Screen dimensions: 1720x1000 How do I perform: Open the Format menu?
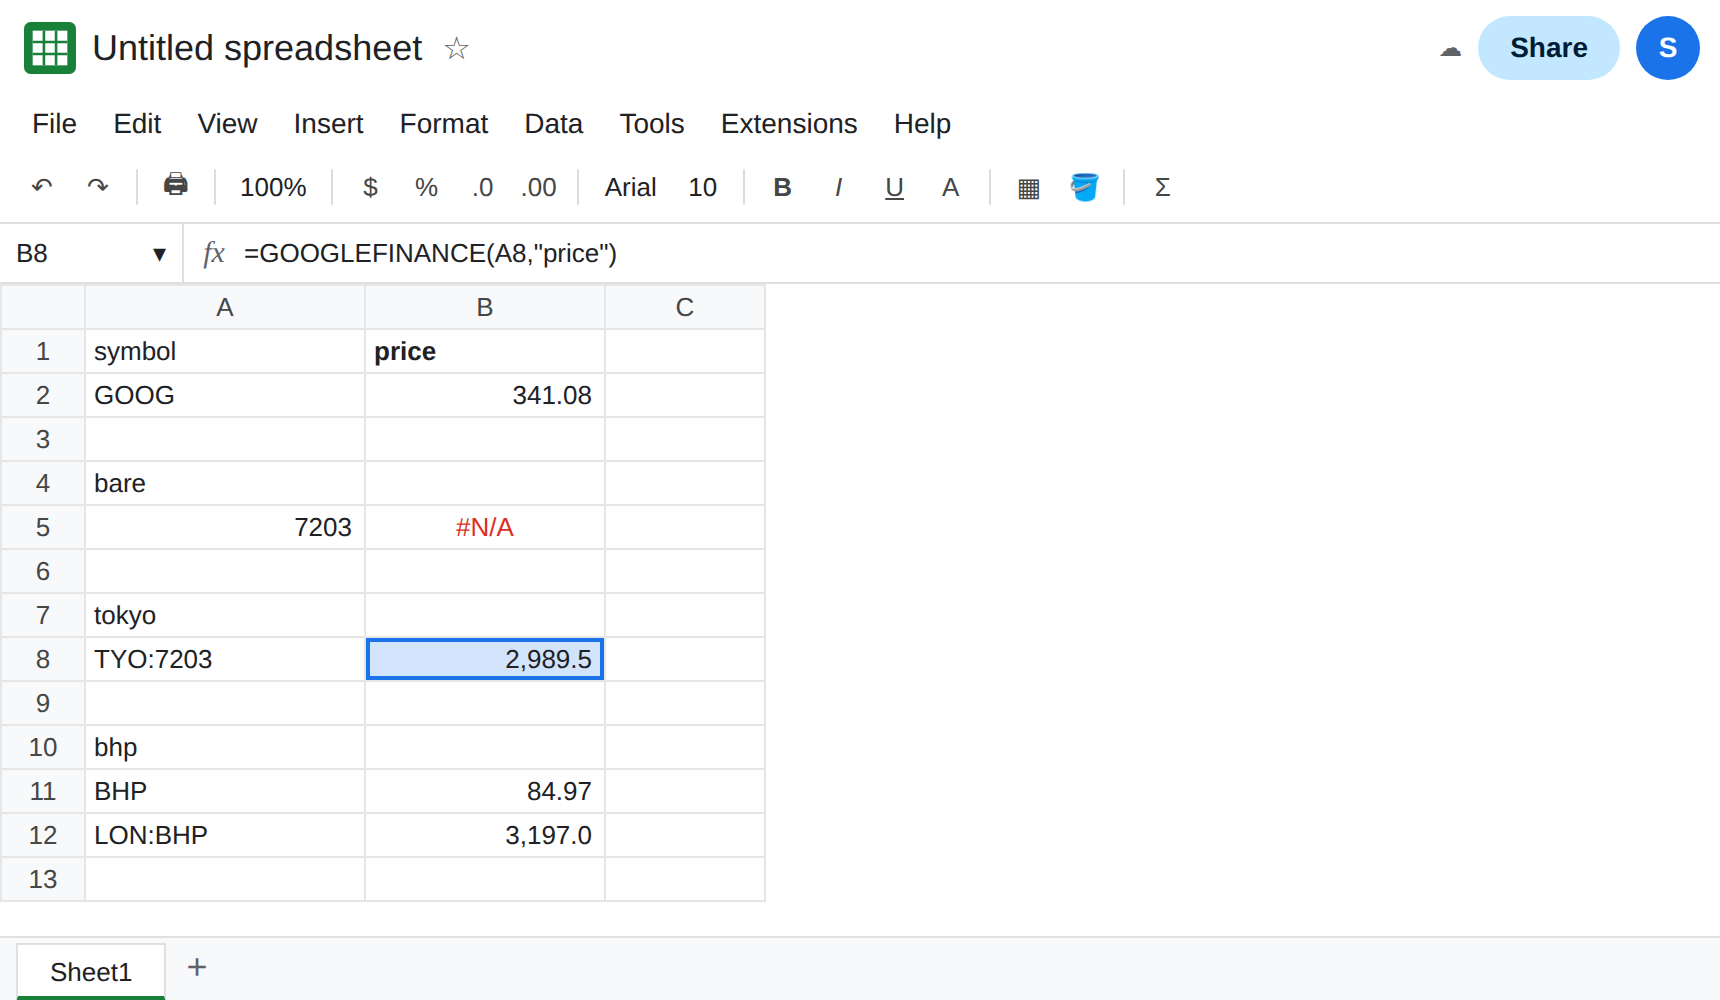coord(444,123)
